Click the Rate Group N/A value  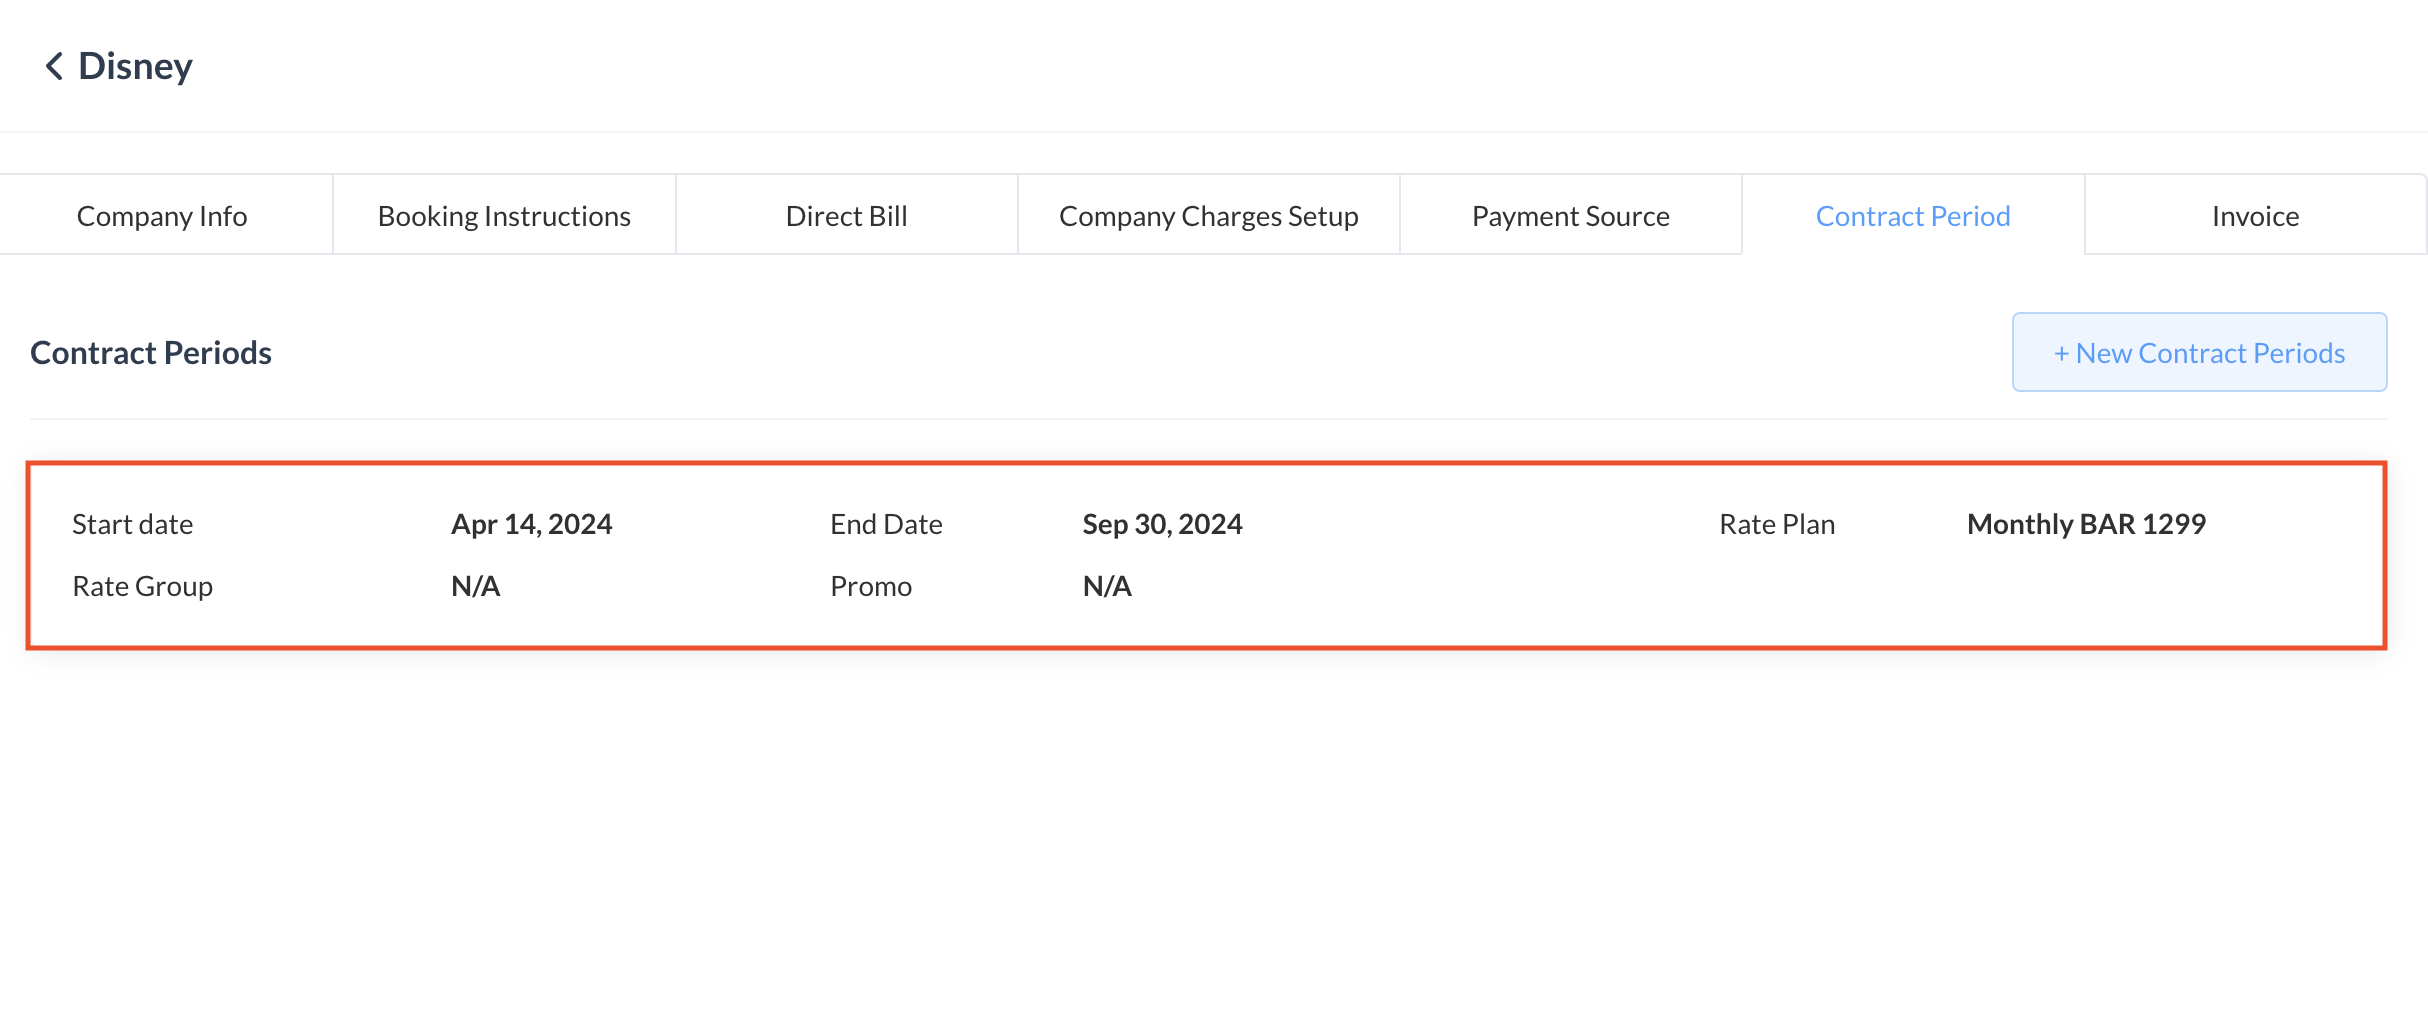(475, 586)
